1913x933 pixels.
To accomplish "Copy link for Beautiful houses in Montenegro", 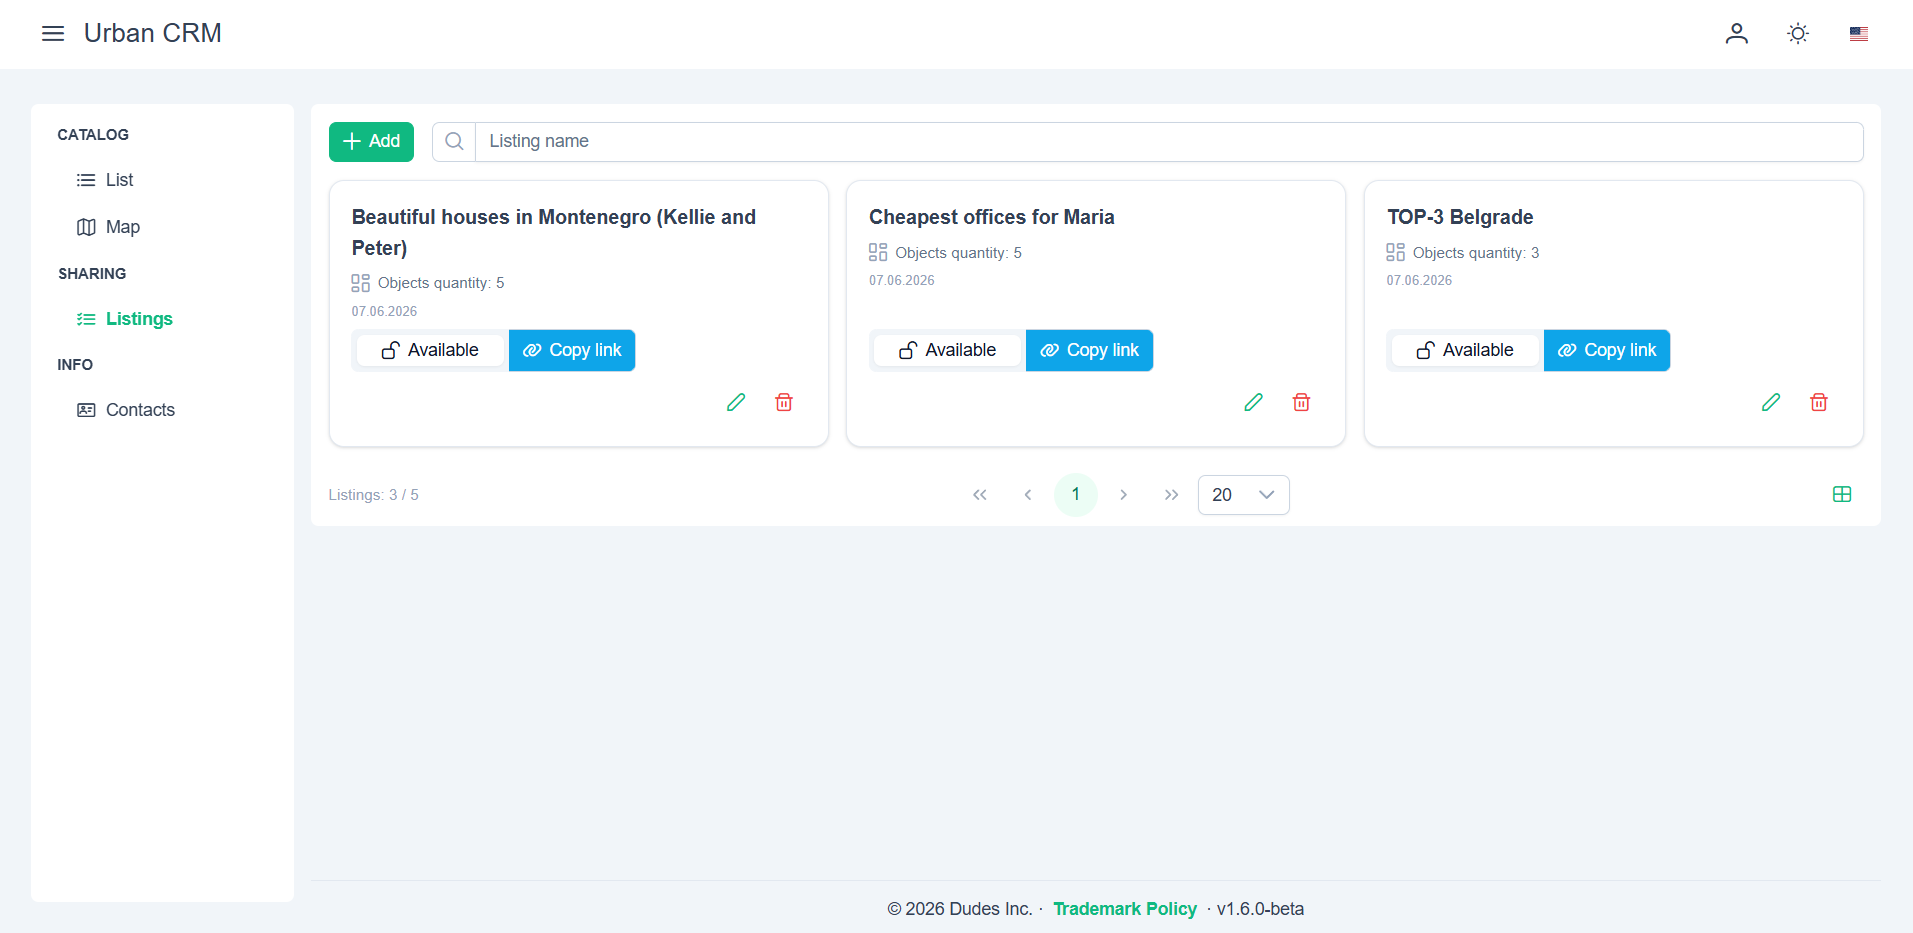I will click(x=572, y=350).
